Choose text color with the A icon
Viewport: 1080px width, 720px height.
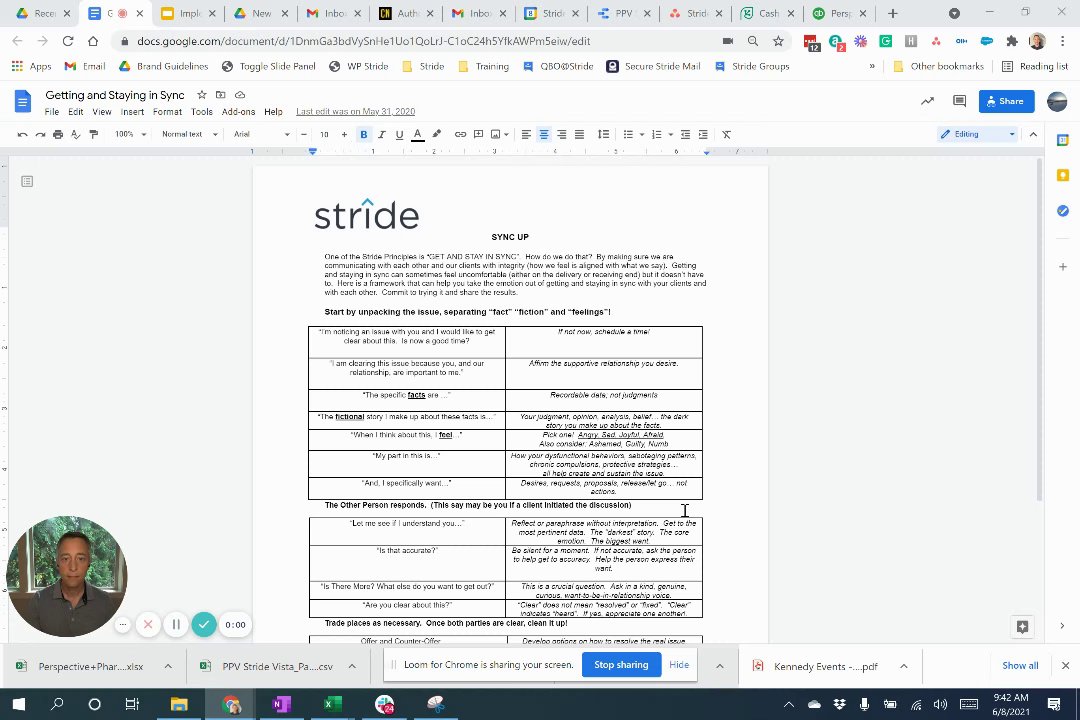tap(417, 134)
